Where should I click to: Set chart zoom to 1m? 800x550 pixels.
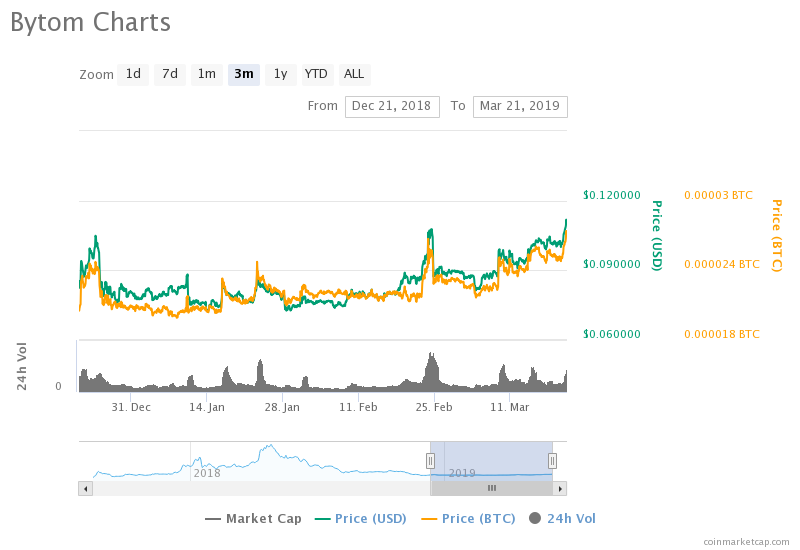coord(207,74)
